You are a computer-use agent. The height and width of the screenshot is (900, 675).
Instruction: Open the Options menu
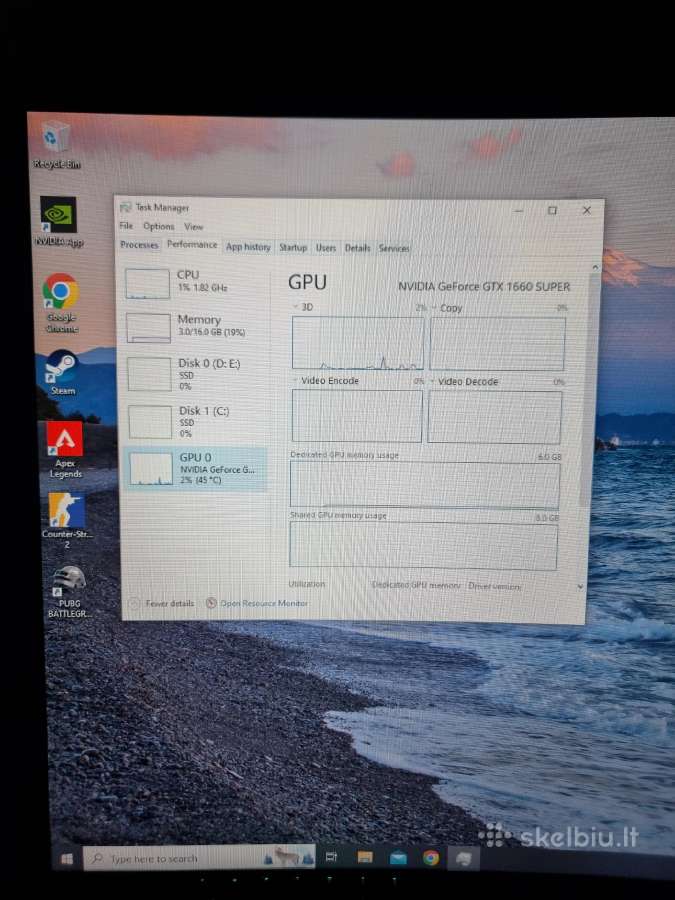158,226
